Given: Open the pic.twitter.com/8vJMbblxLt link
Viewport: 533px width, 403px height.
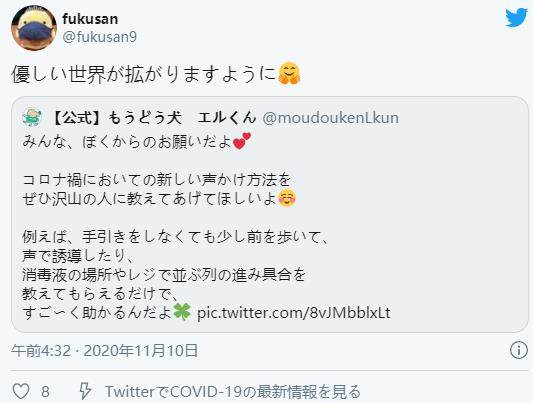Looking at the screenshot, I should 294,313.
